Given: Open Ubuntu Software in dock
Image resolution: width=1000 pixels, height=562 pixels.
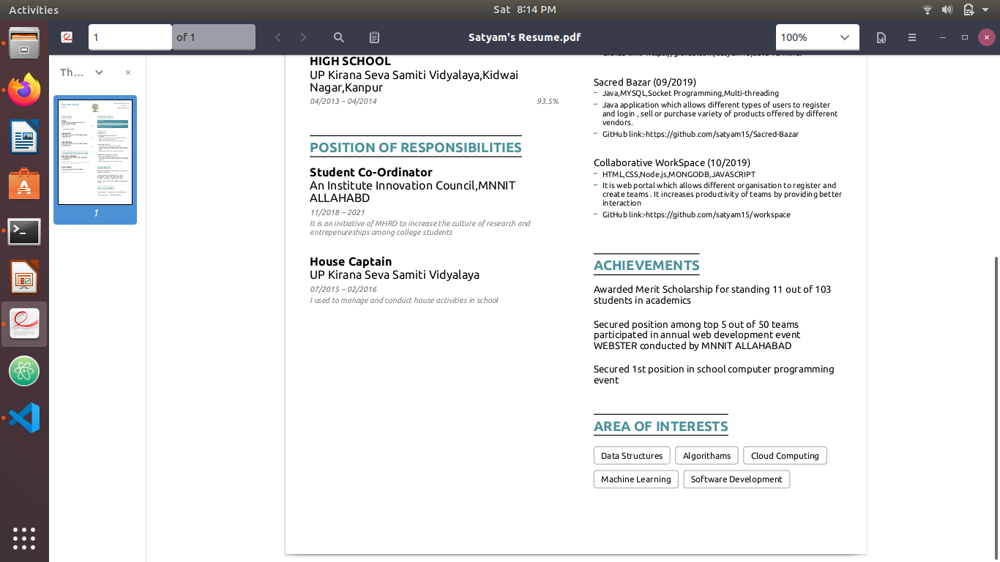Looking at the screenshot, I should (x=24, y=184).
